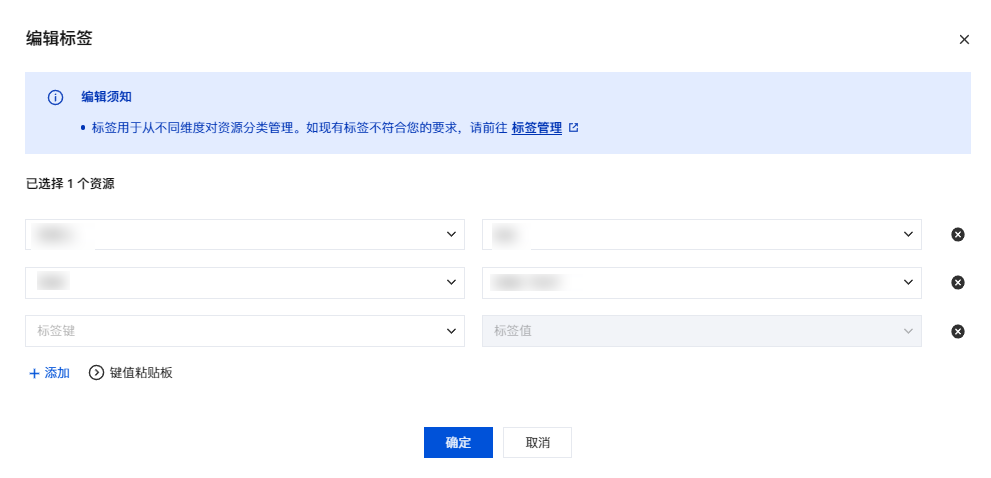Click the 编辑须知 info icon

55,98
